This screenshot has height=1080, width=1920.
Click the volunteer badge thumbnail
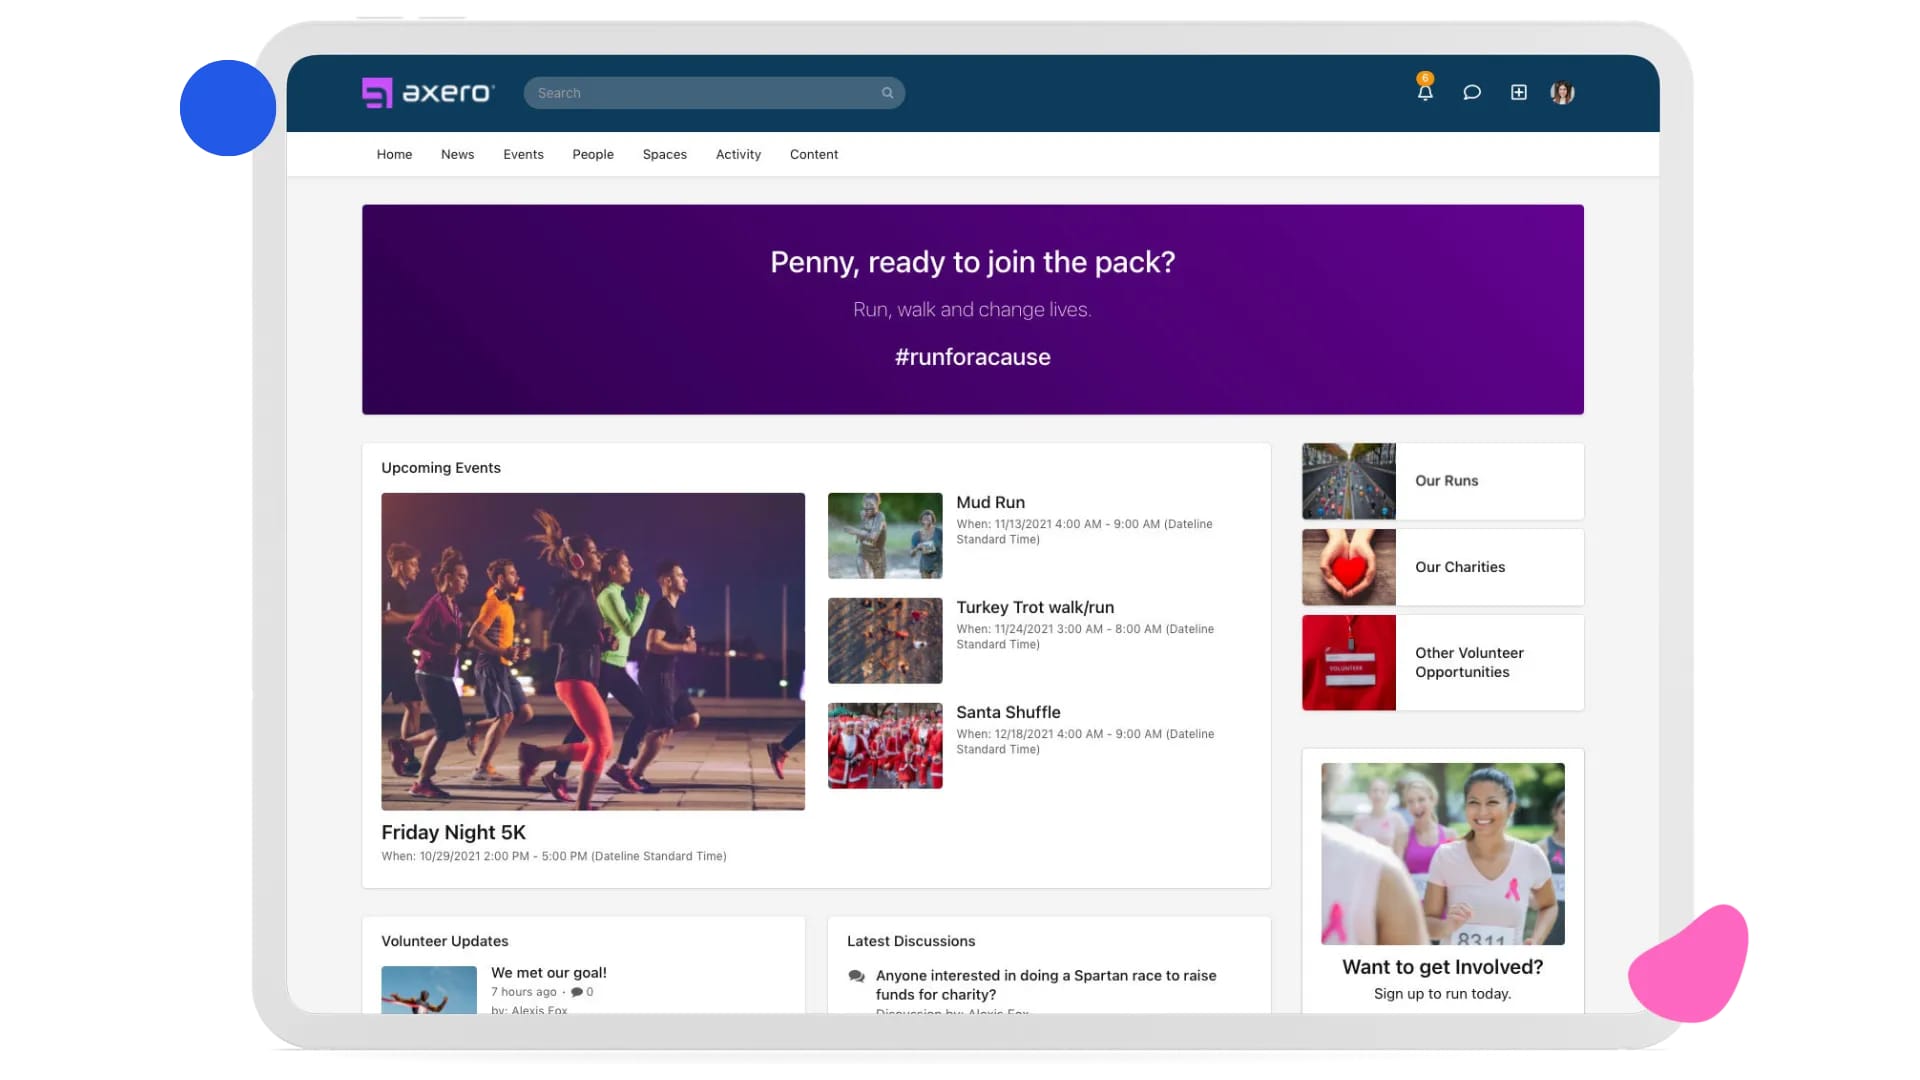point(1348,662)
